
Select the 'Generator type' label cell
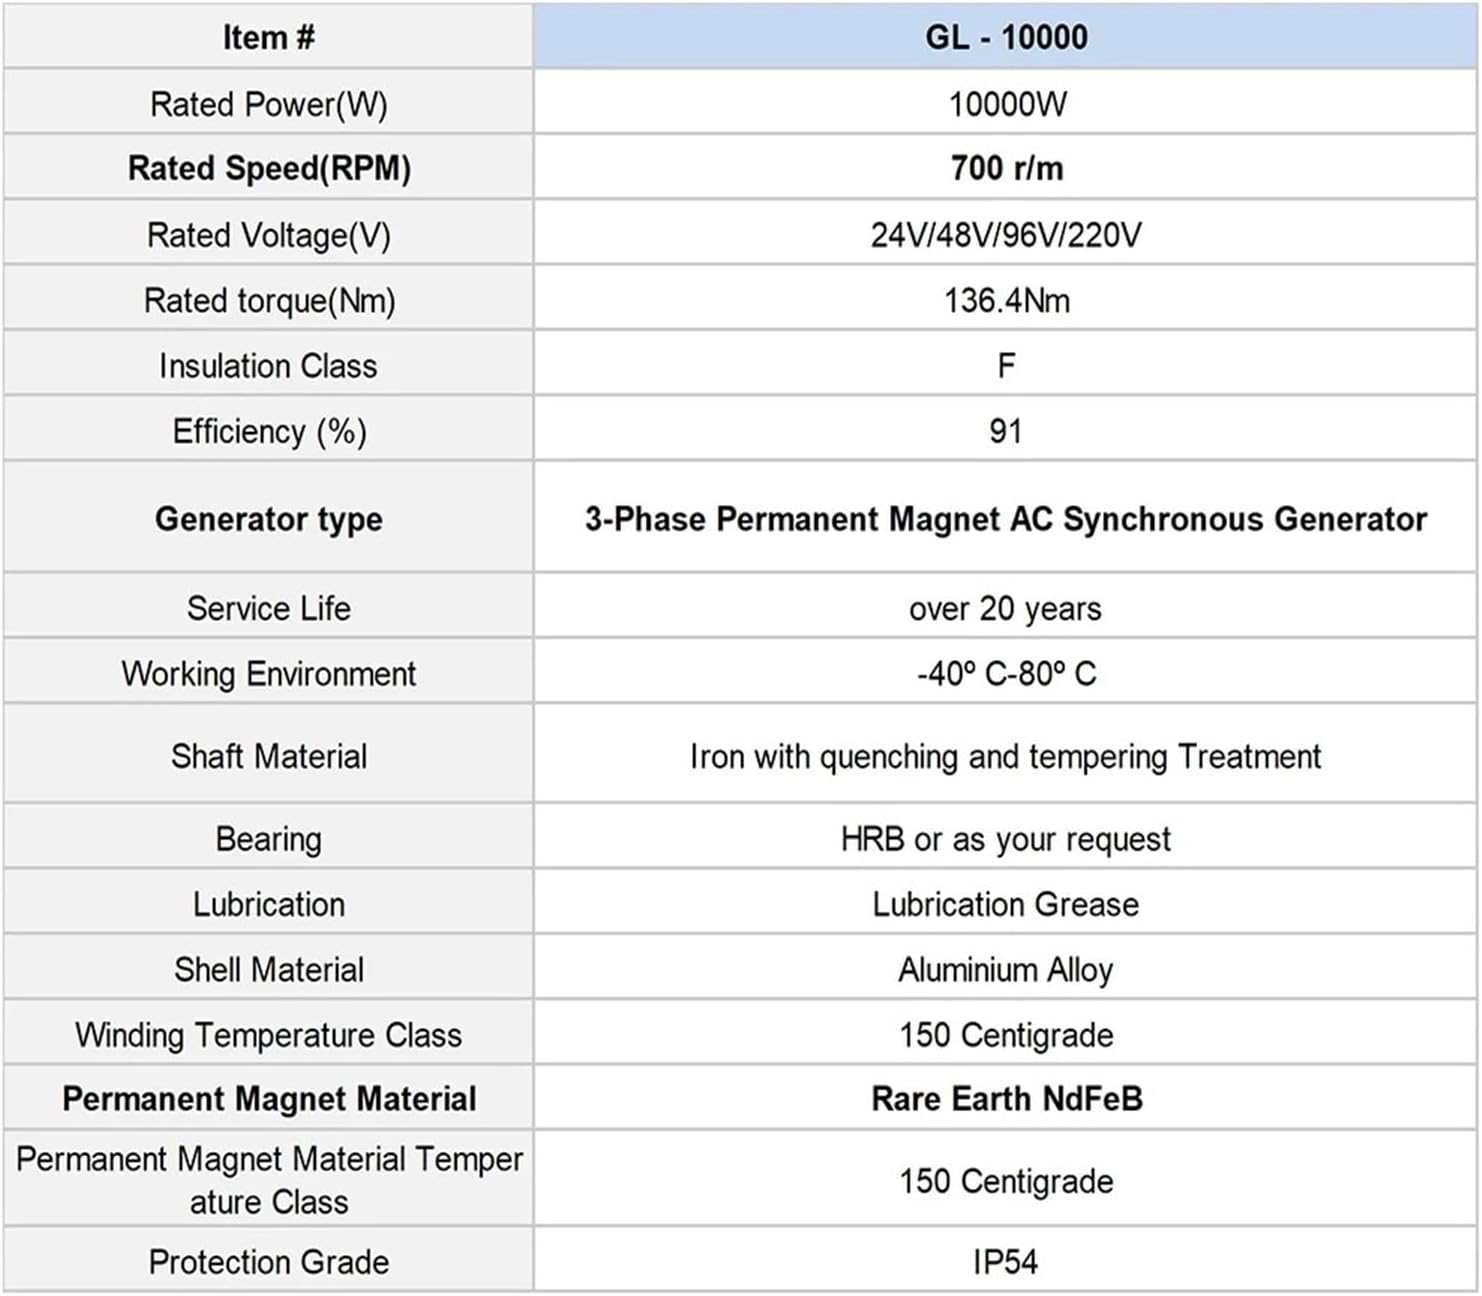[268, 519]
